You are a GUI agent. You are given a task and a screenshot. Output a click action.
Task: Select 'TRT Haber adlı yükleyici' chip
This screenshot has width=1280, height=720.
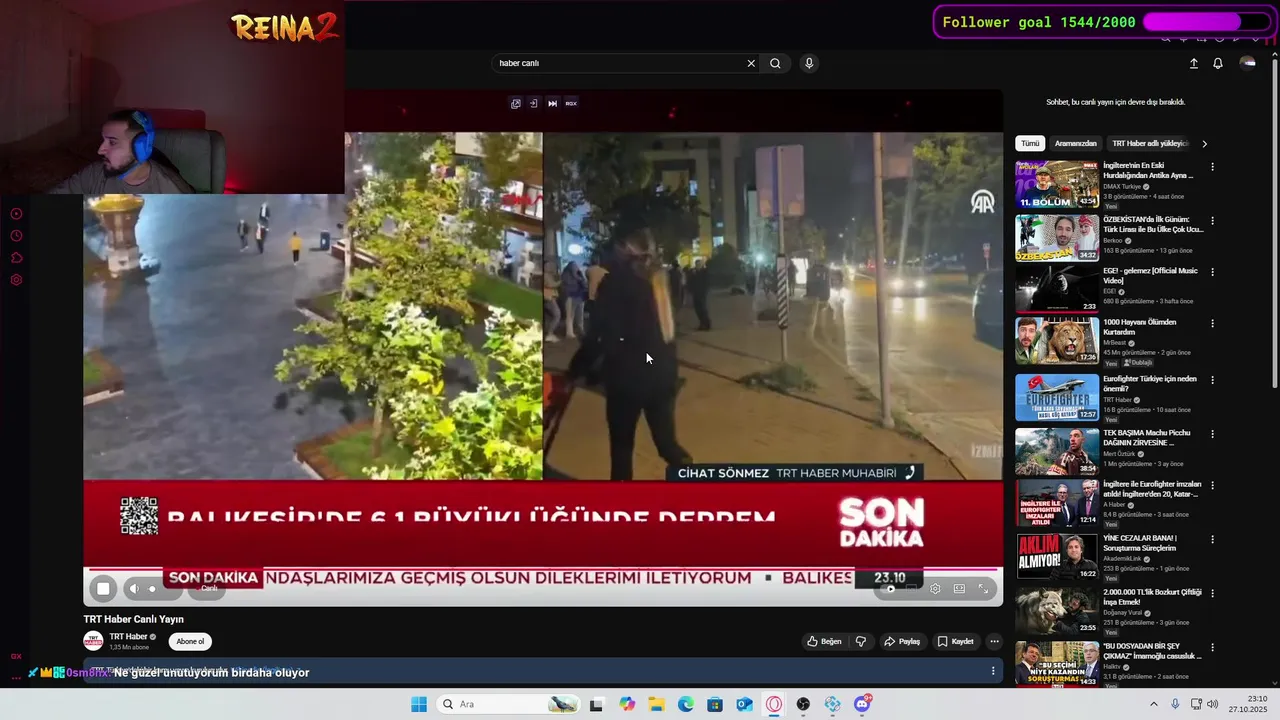point(1149,143)
